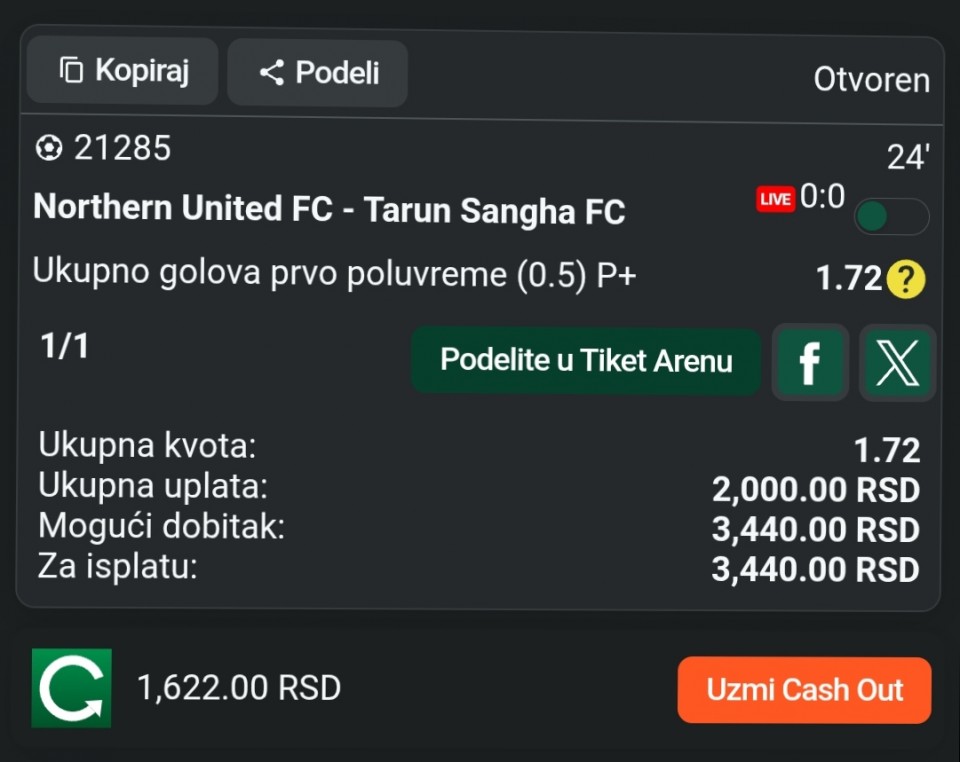Select ticket ID number 21285
This screenshot has width=960, height=762.
coord(122,149)
